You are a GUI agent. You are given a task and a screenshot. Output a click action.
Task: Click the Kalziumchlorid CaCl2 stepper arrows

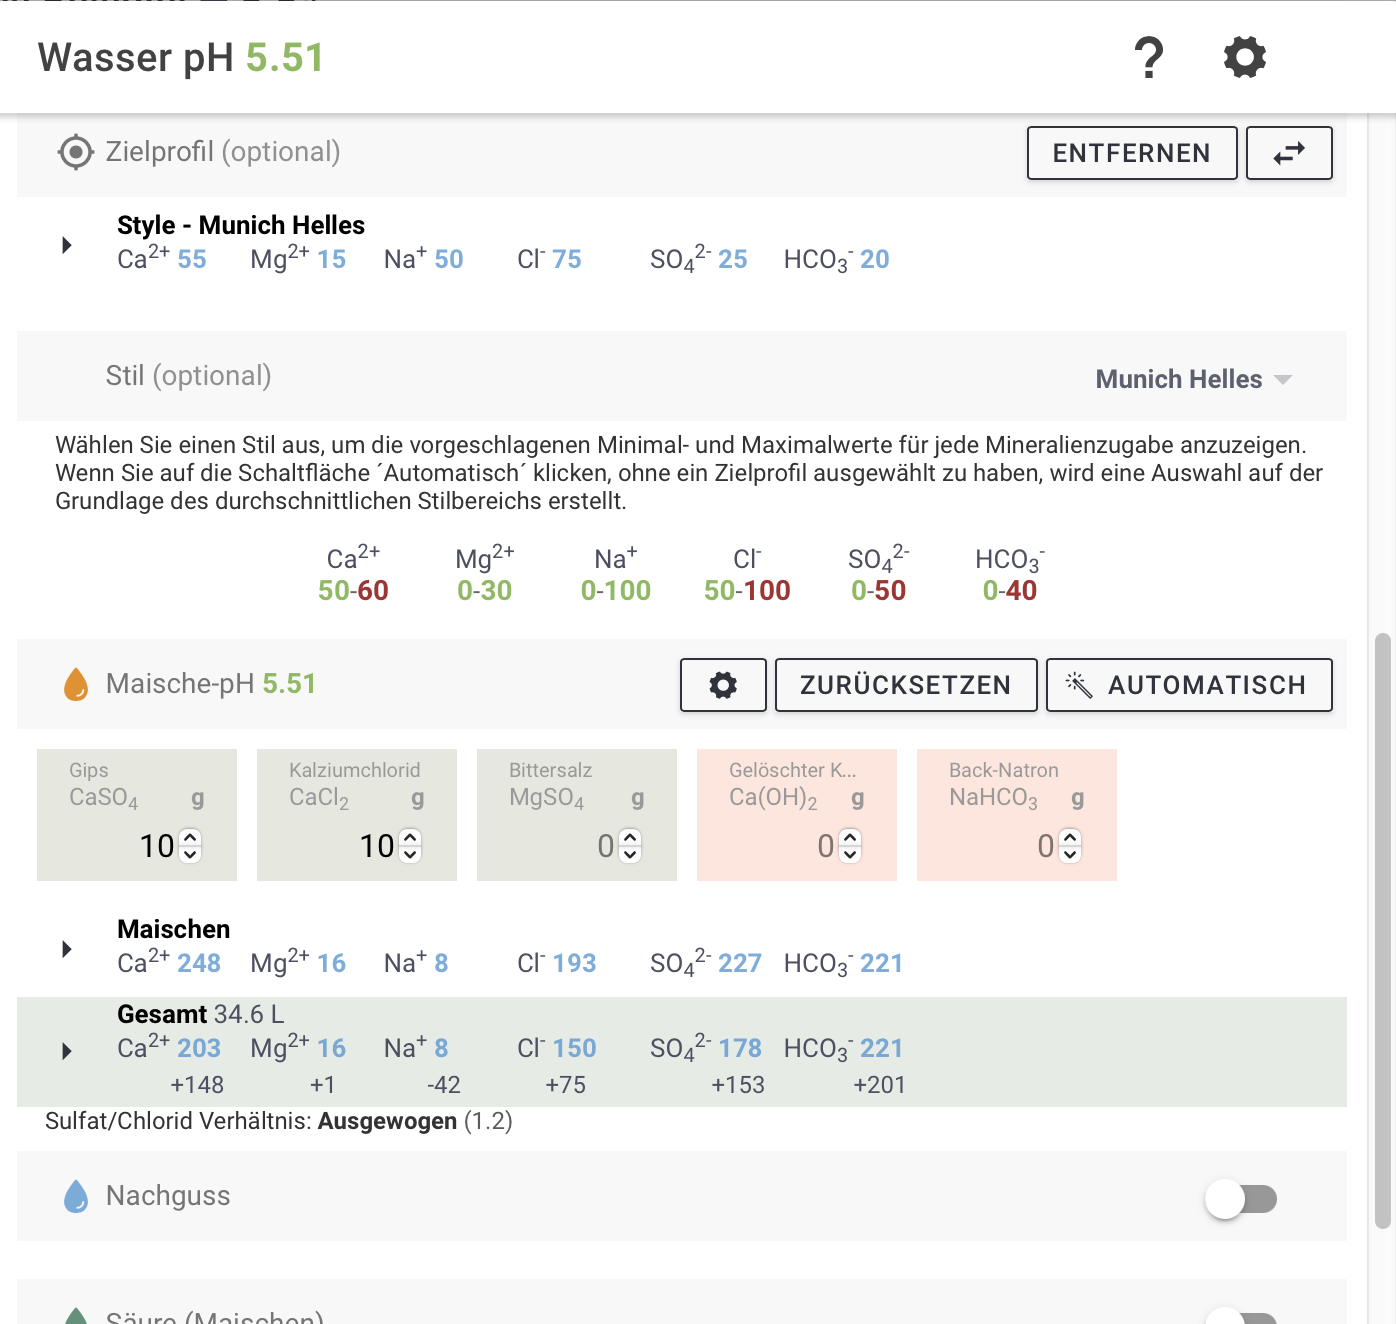tap(411, 846)
